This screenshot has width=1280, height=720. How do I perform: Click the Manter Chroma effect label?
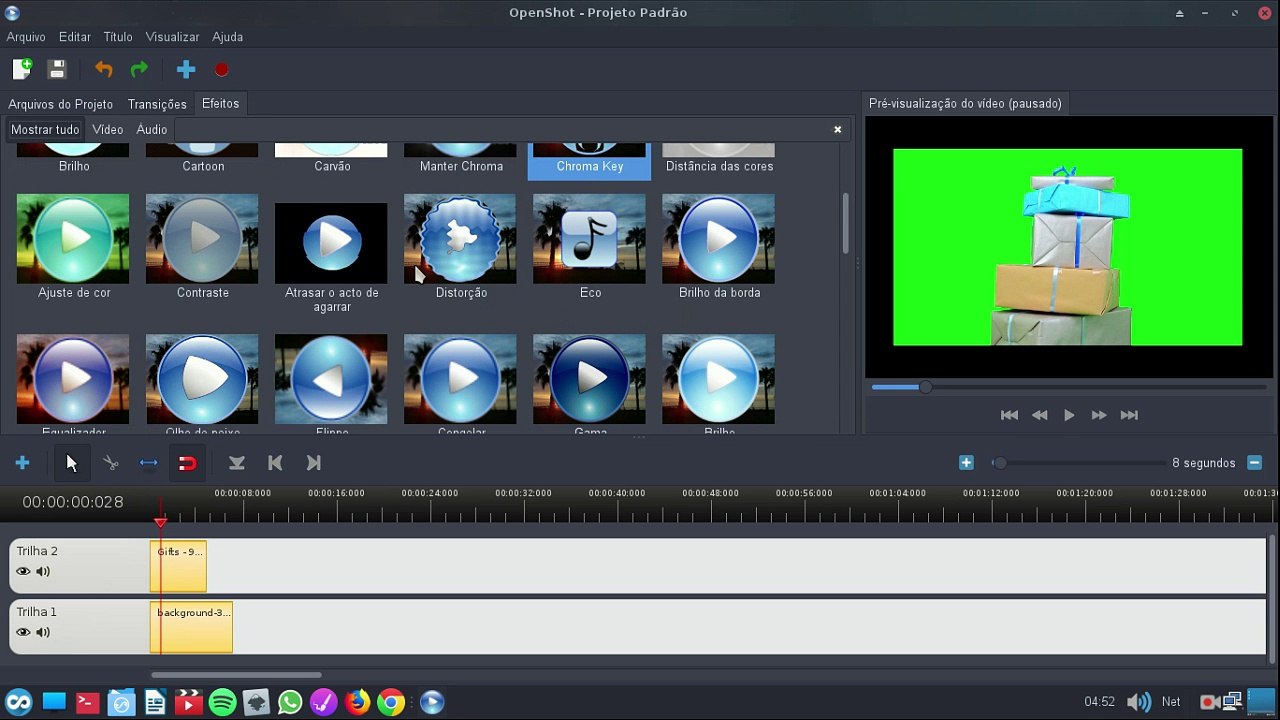461,166
